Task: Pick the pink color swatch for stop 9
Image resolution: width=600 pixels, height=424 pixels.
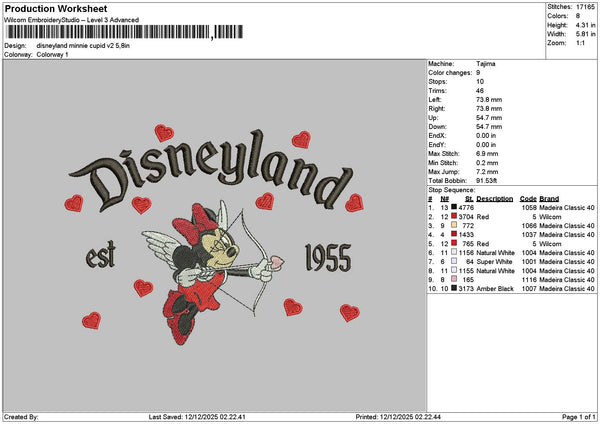Action: [x=455, y=279]
